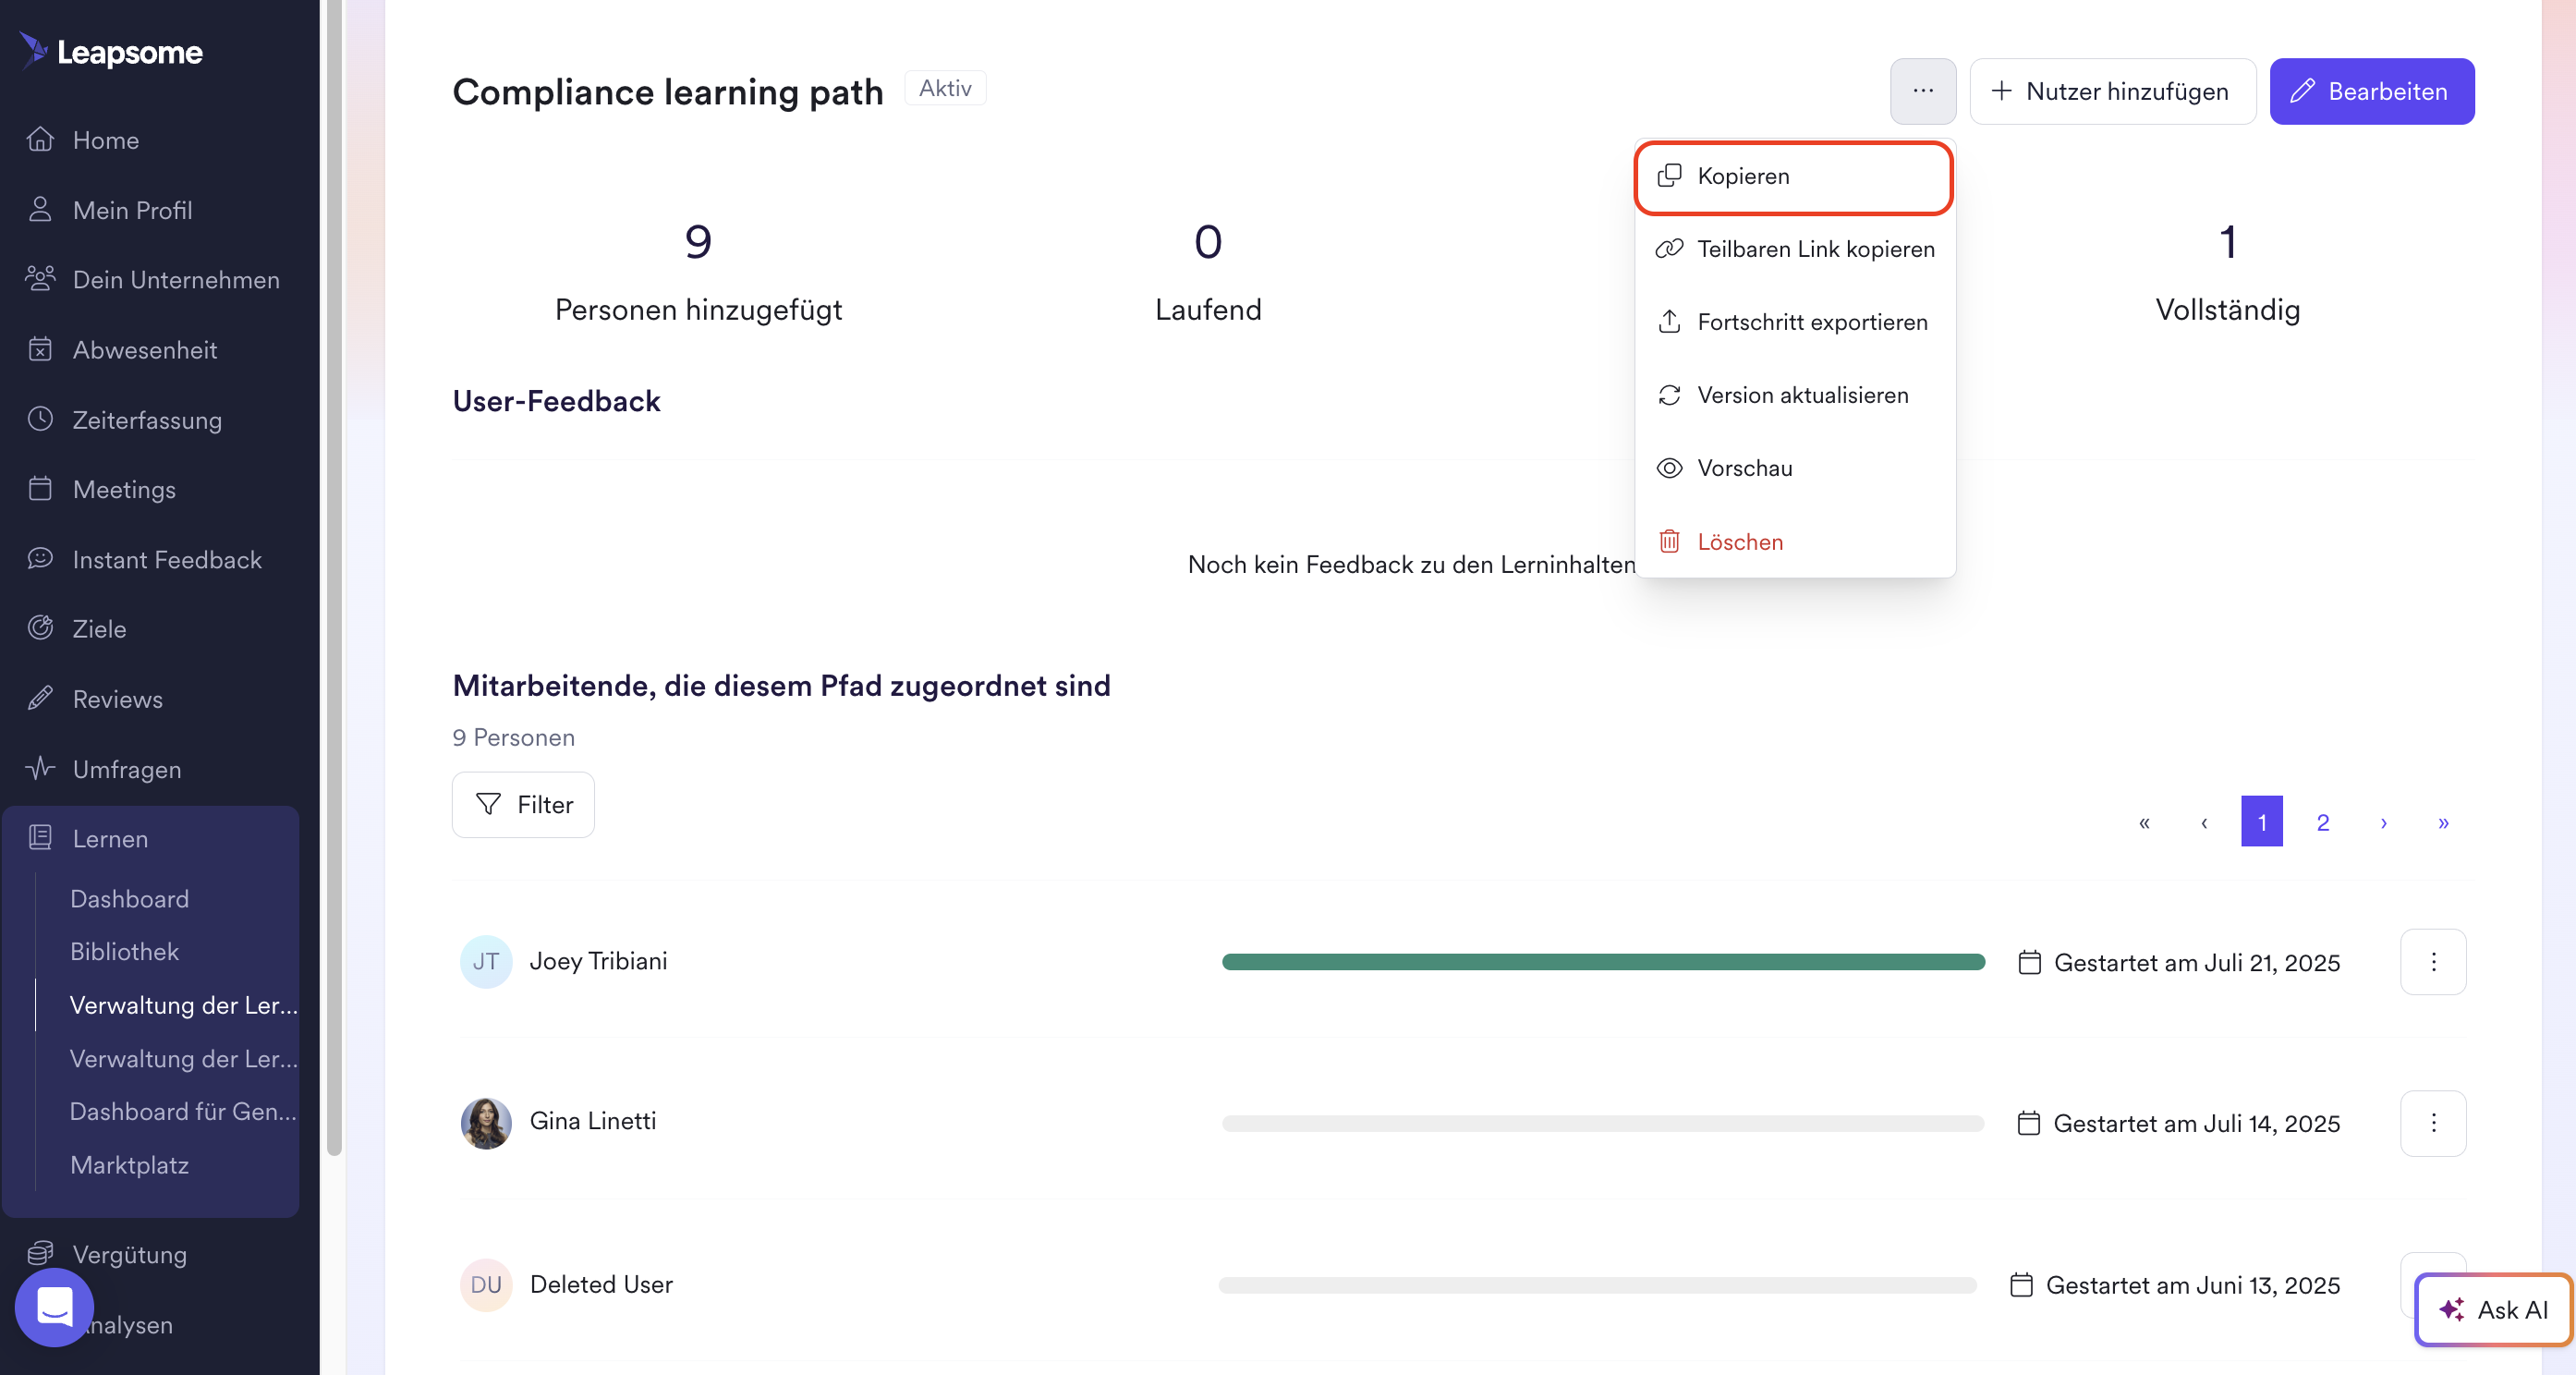The width and height of the screenshot is (2576, 1375).
Task: Open the three-dot options menu for Joey Tribiani
Action: 2432,962
